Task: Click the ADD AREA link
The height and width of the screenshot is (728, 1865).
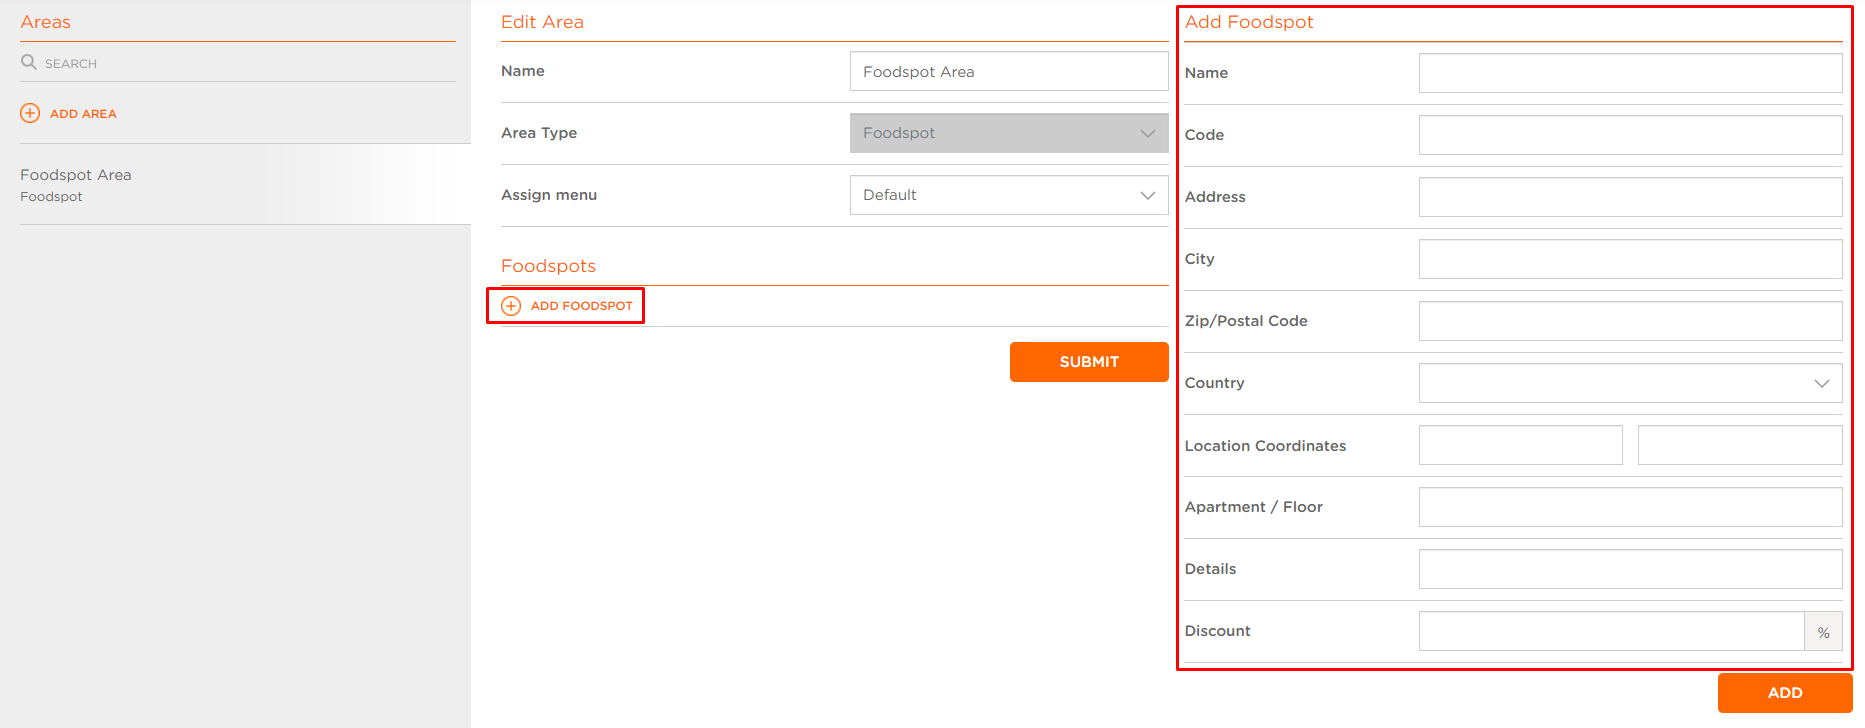Action: coord(83,114)
